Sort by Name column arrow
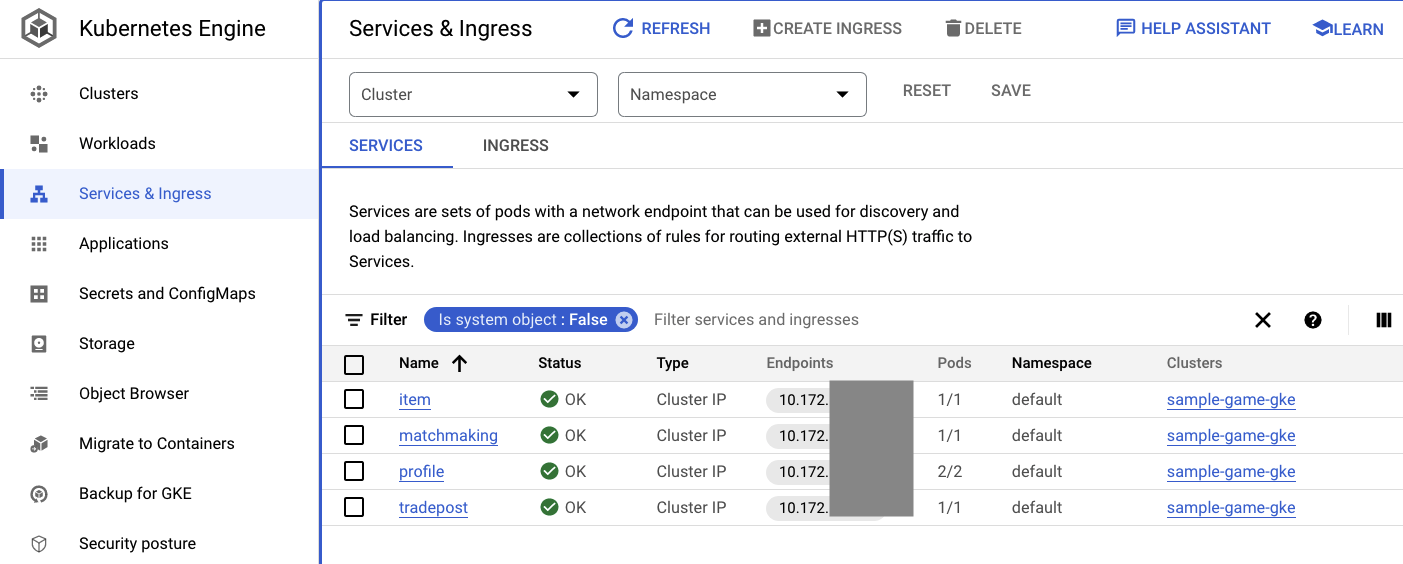The image size is (1403, 564). (x=460, y=364)
